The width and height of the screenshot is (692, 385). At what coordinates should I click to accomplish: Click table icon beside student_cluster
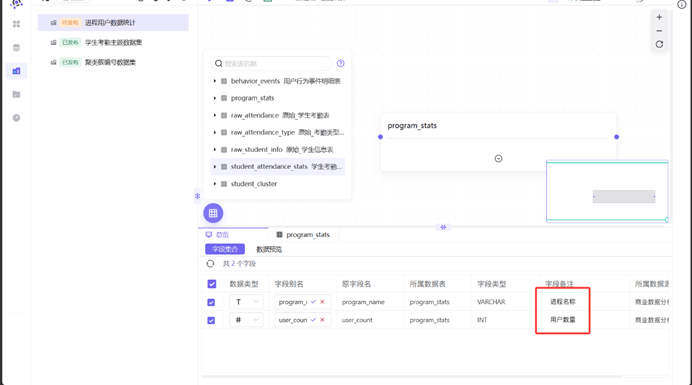click(224, 184)
